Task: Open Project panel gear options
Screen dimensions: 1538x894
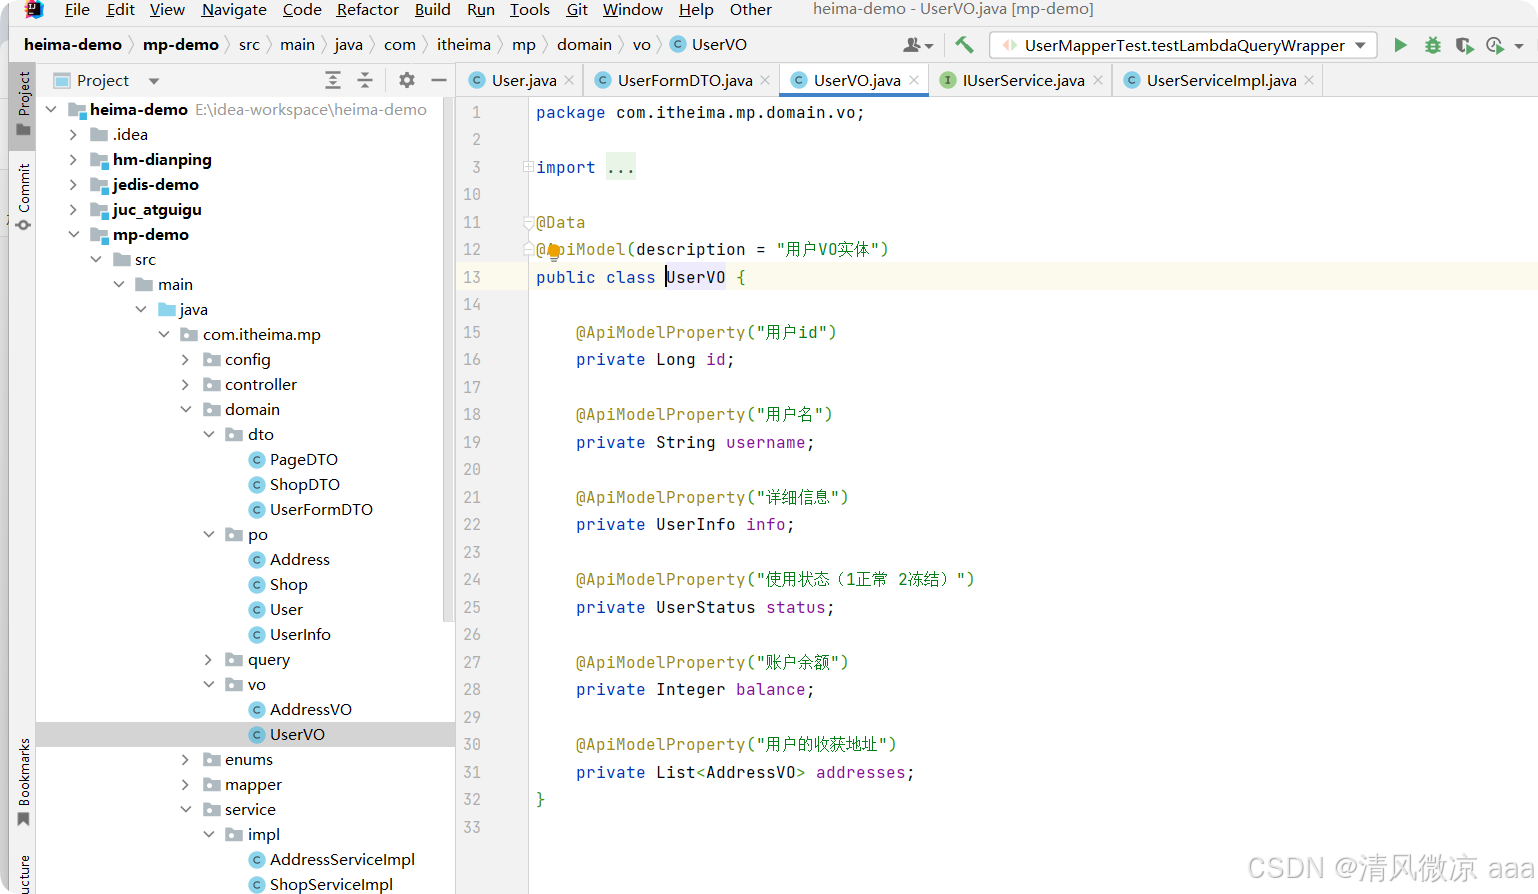Action: coord(407,80)
